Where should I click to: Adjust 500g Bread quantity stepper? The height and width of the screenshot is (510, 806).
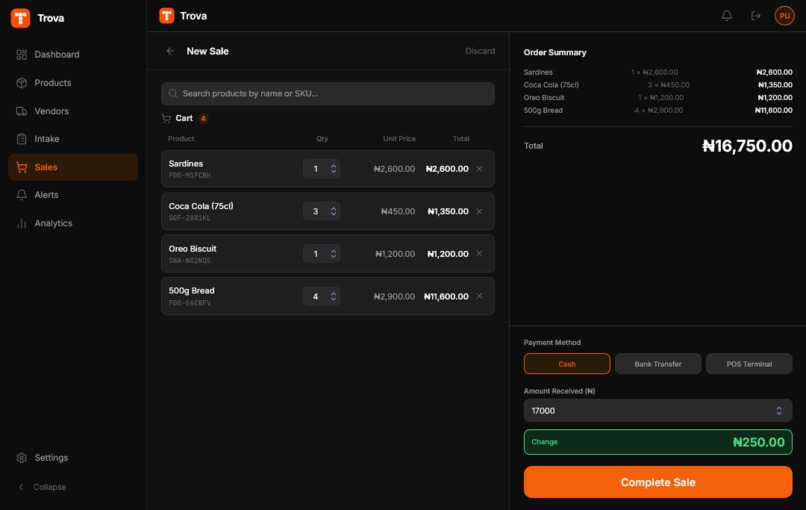tap(334, 296)
